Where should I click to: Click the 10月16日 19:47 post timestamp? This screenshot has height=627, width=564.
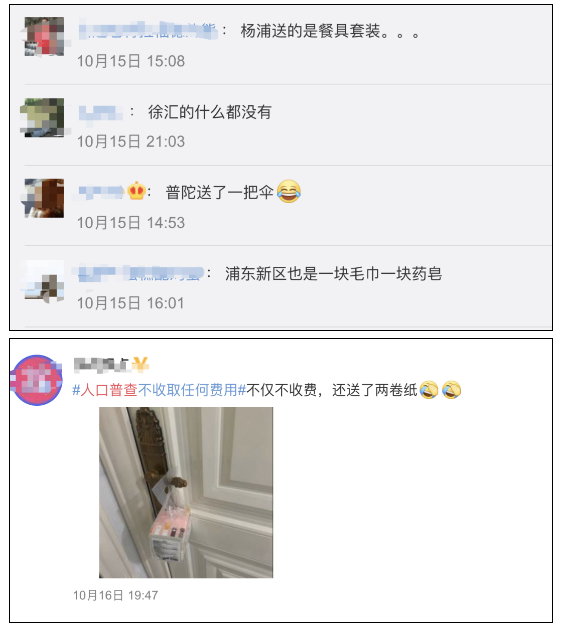(x=116, y=595)
